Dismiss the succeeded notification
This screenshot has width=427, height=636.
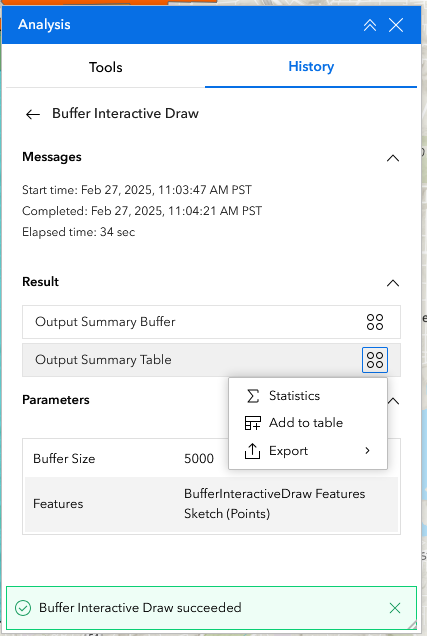click(x=395, y=608)
